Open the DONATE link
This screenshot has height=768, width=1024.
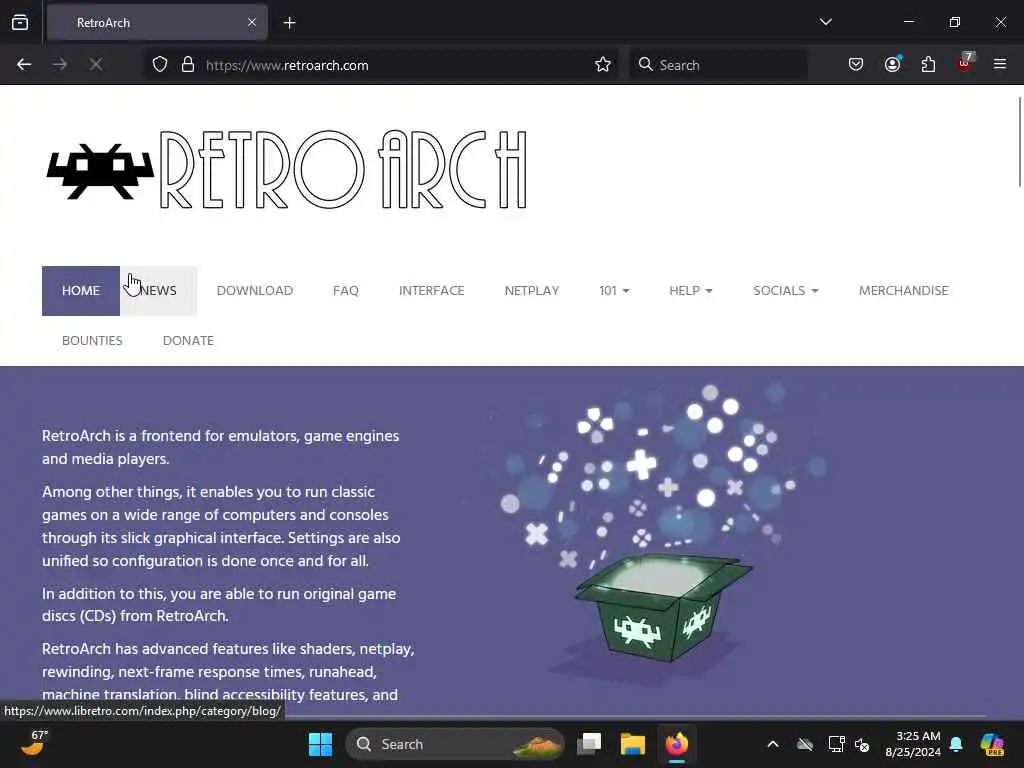(x=188, y=341)
